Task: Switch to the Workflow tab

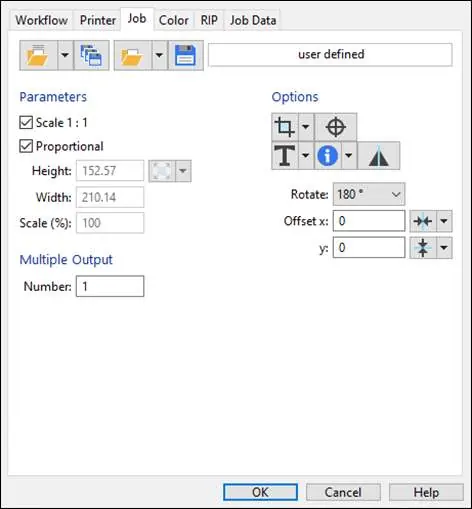Action: (41, 20)
